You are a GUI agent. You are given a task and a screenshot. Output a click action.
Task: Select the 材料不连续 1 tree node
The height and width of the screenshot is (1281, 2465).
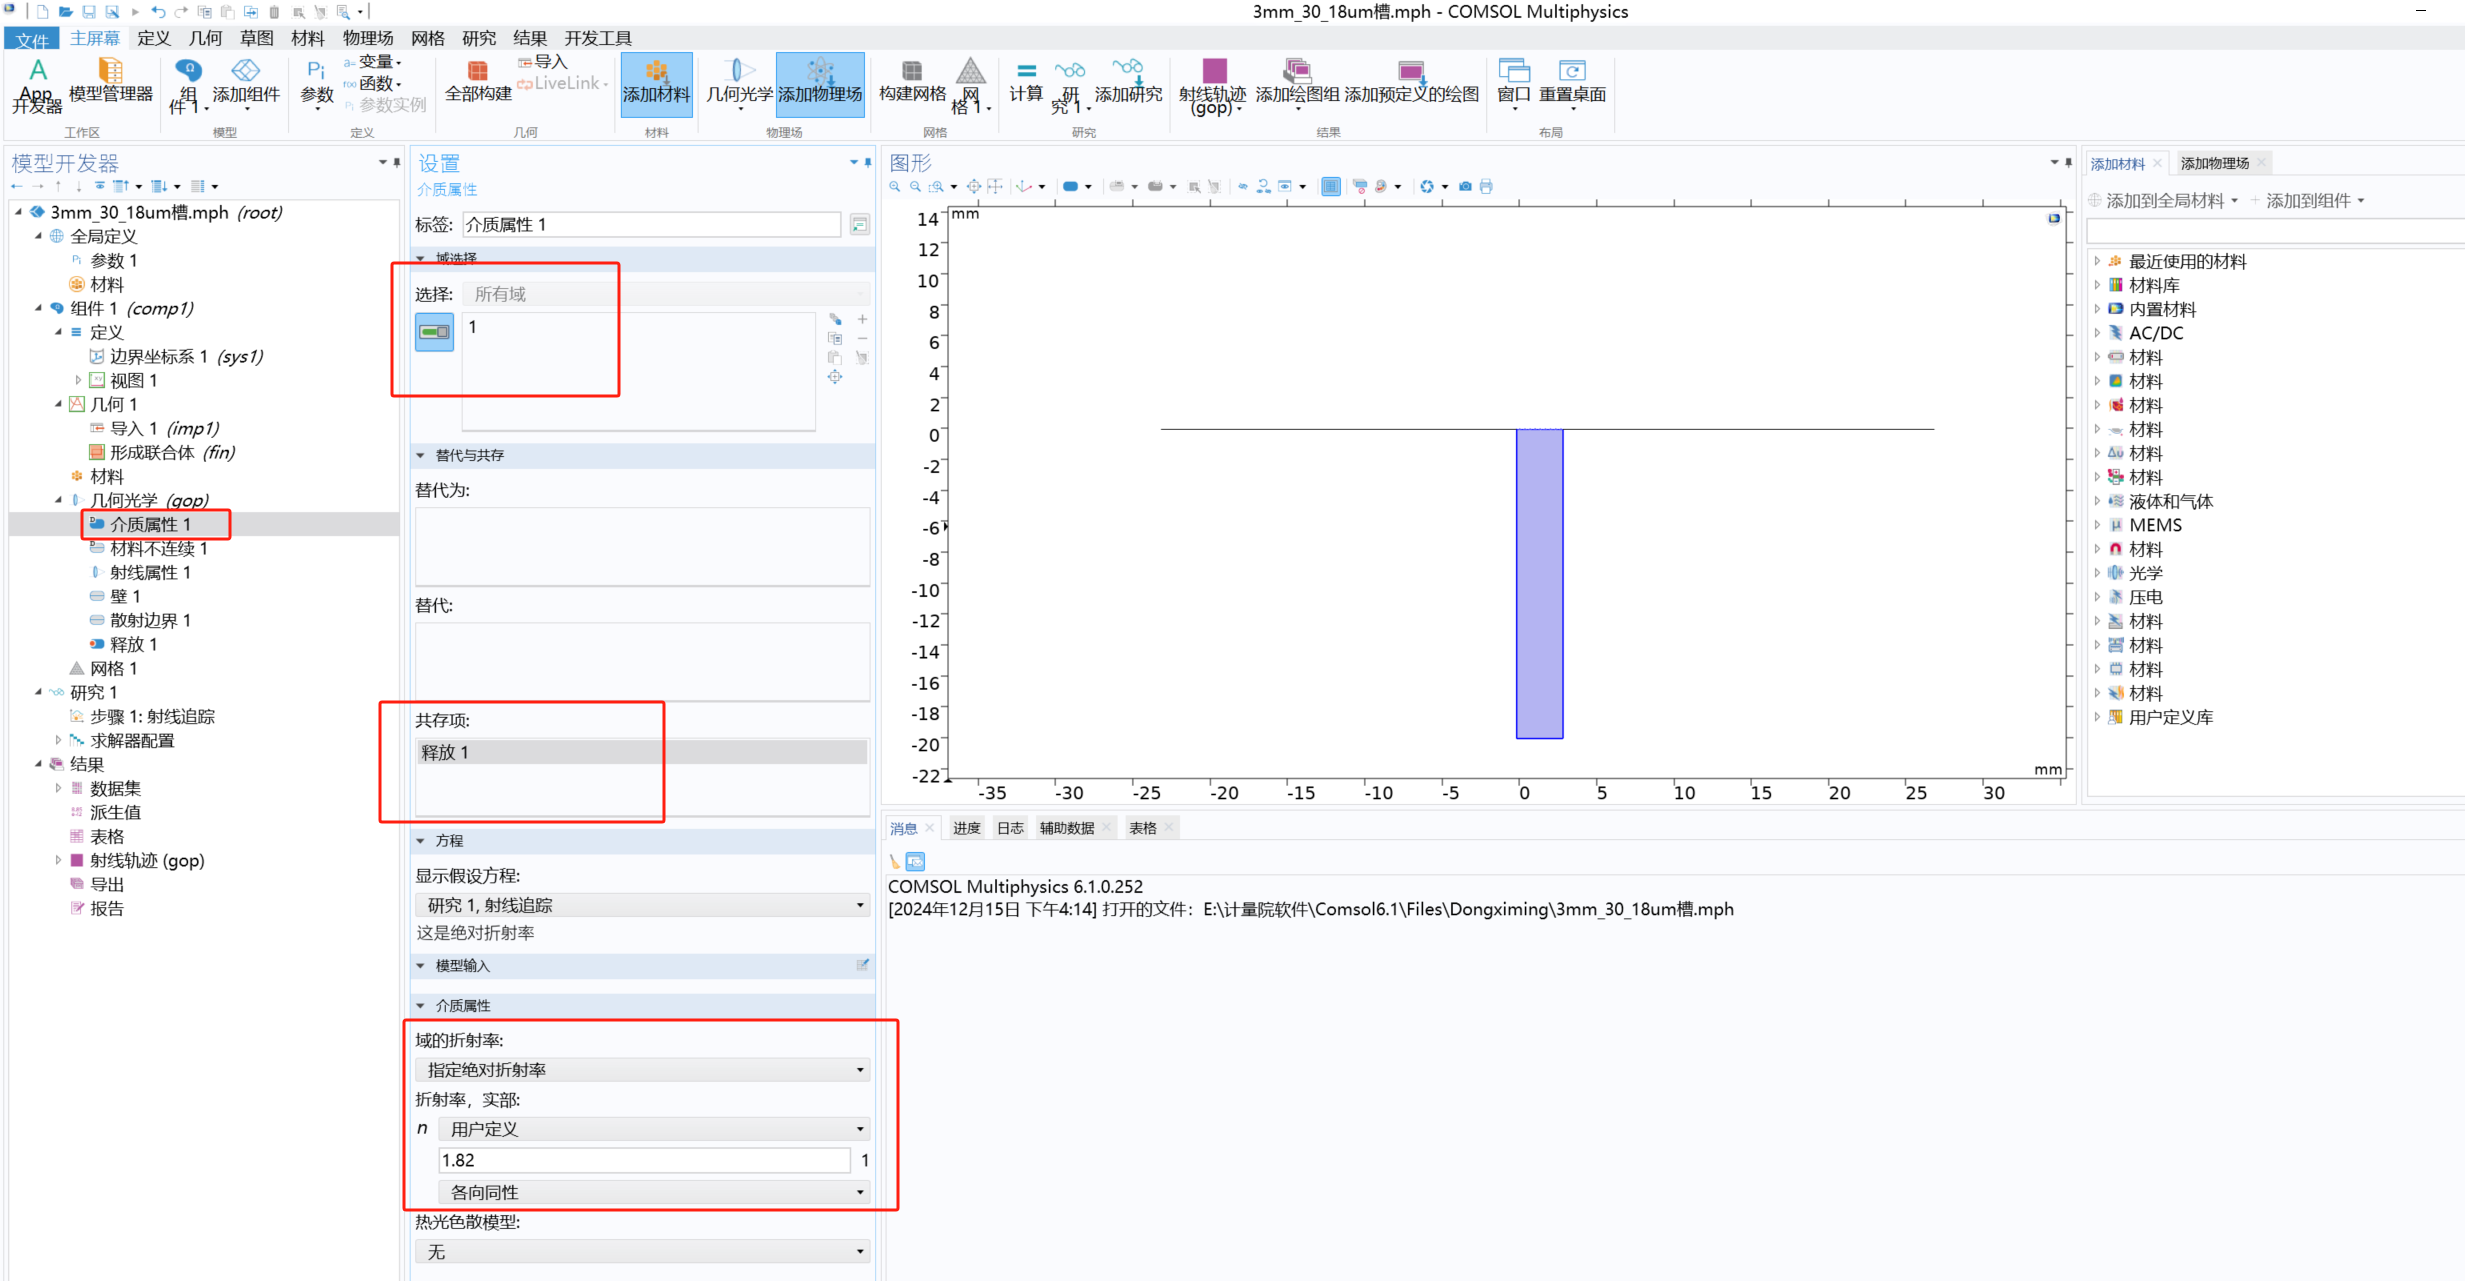pyautogui.click(x=158, y=548)
